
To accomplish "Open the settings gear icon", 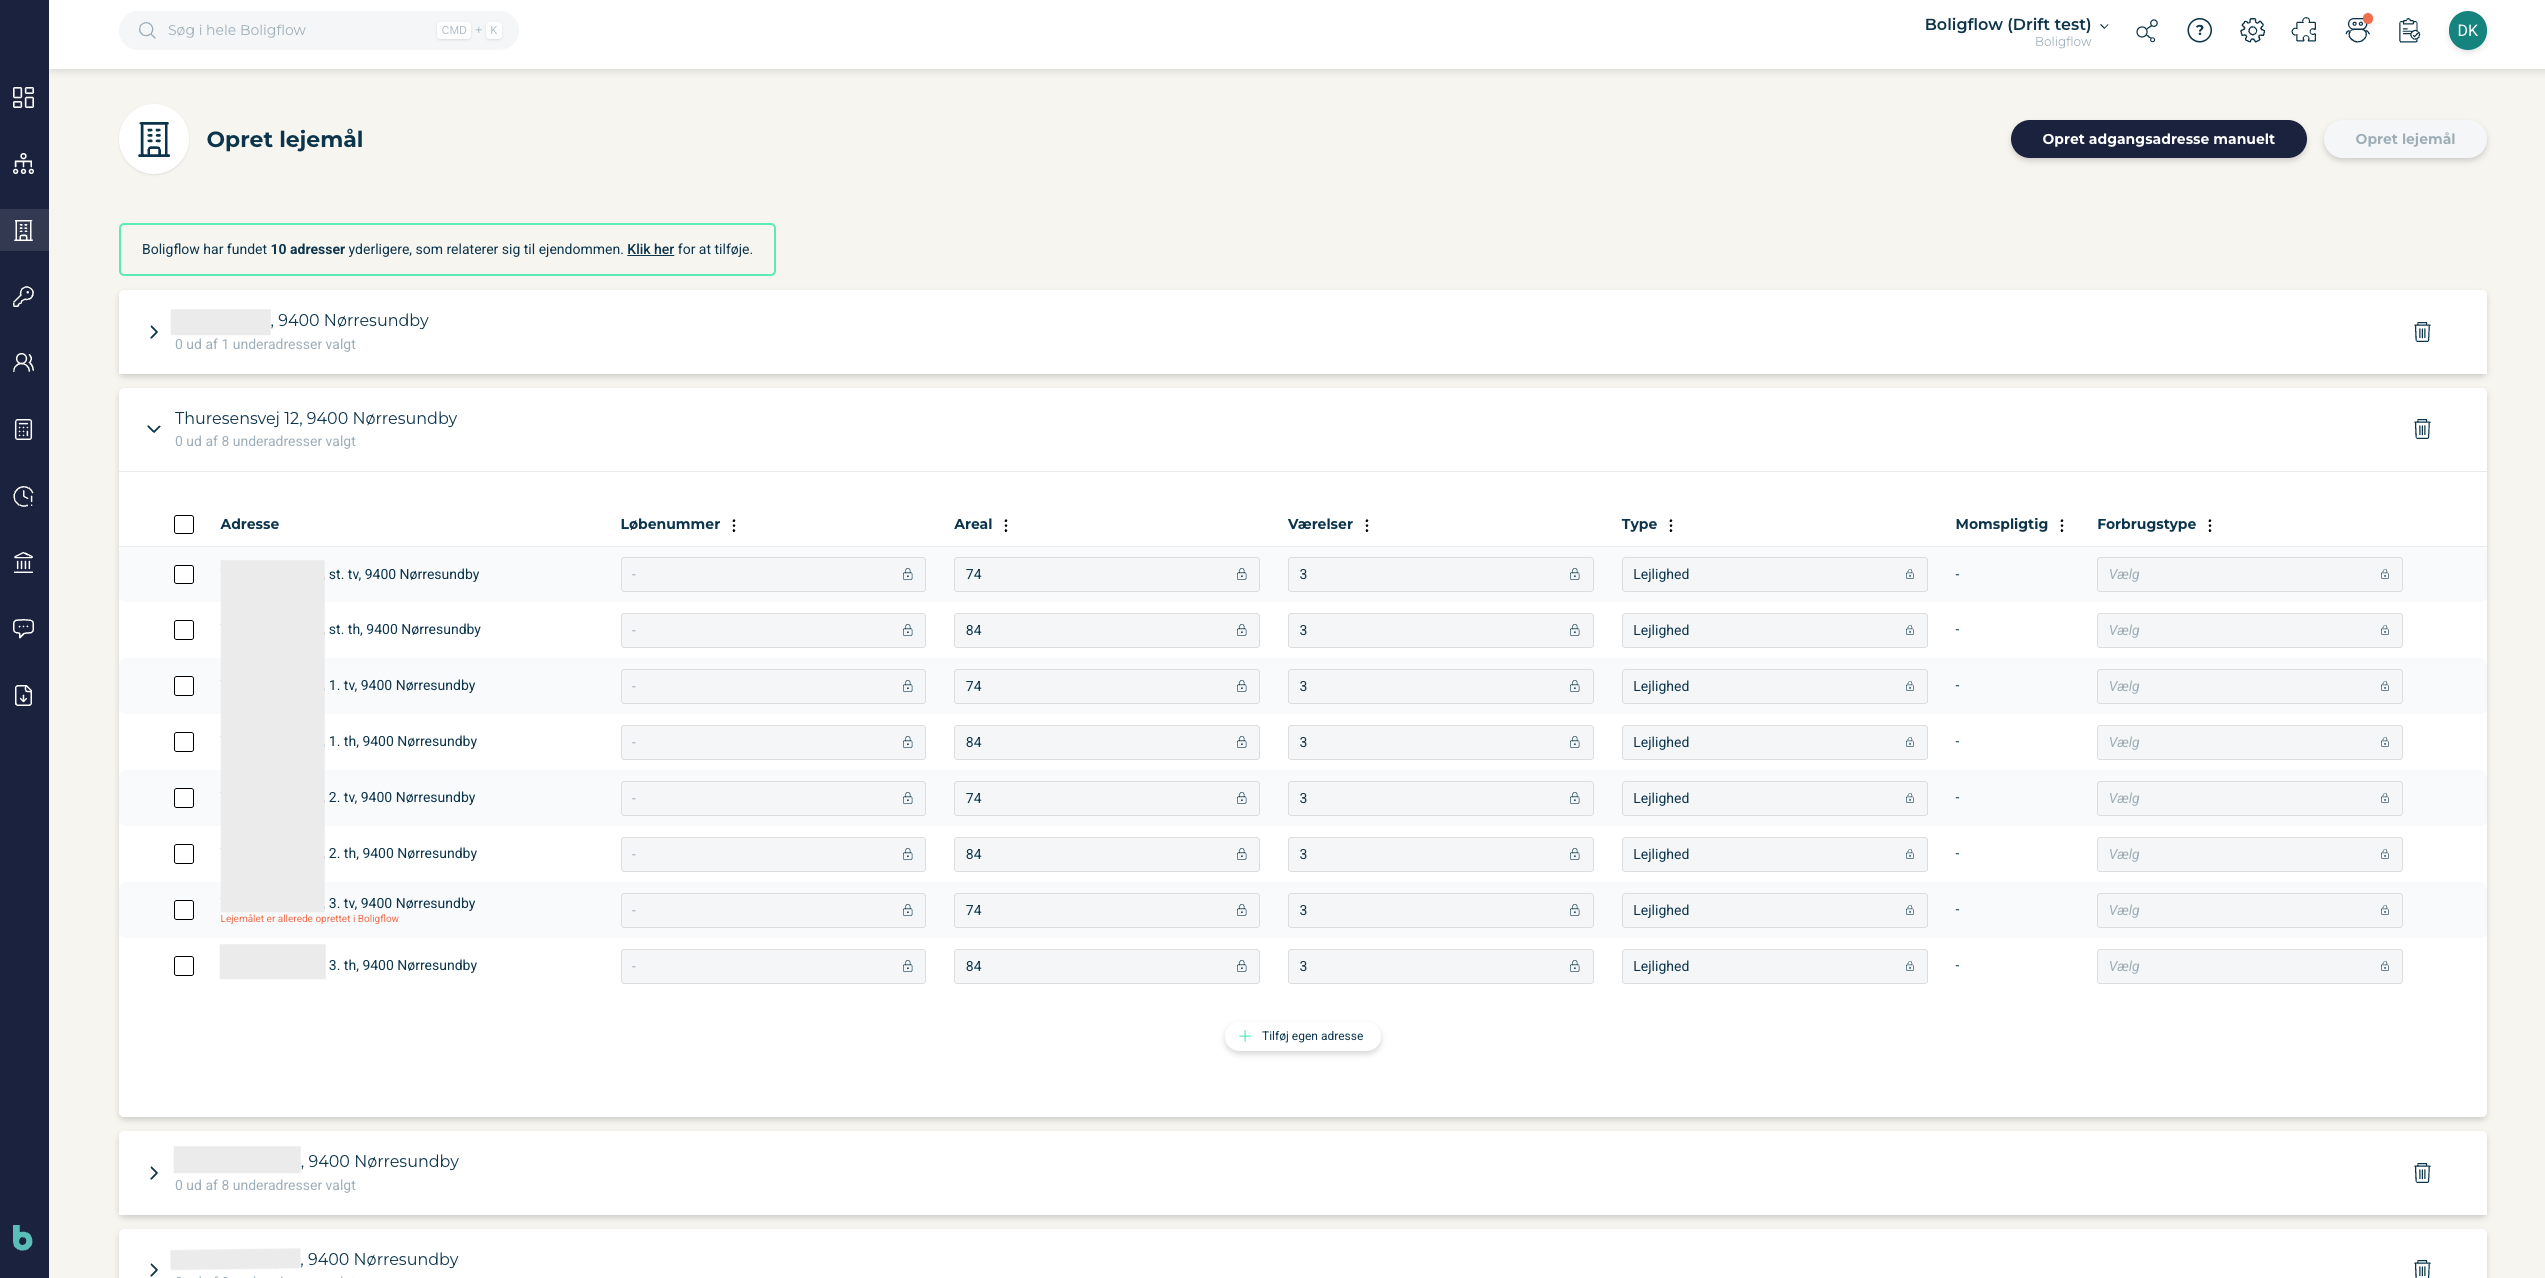I will click(x=2252, y=31).
